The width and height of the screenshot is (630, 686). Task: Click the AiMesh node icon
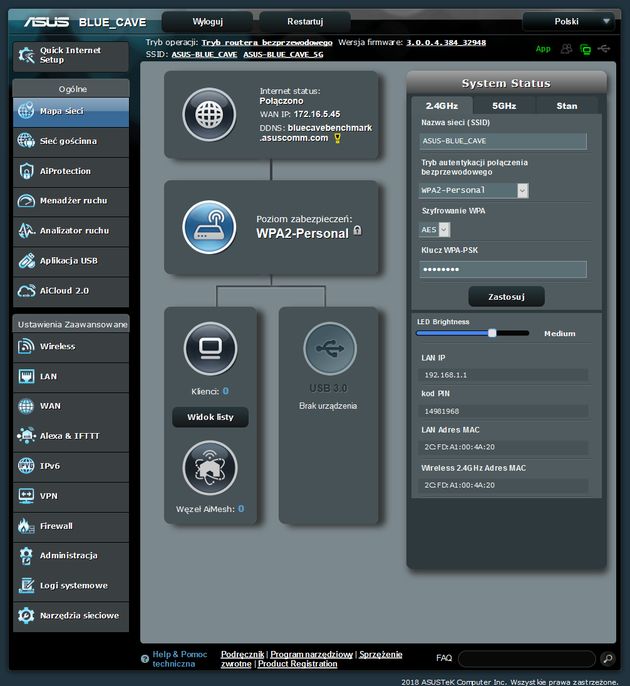(x=210, y=468)
